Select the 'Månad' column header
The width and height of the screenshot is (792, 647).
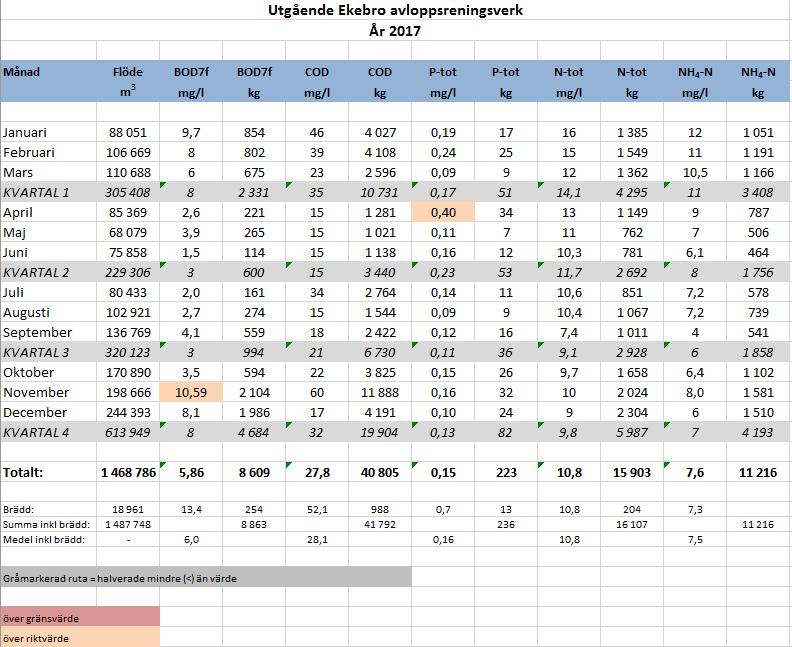pyautogui.click(x=21, y=72)
